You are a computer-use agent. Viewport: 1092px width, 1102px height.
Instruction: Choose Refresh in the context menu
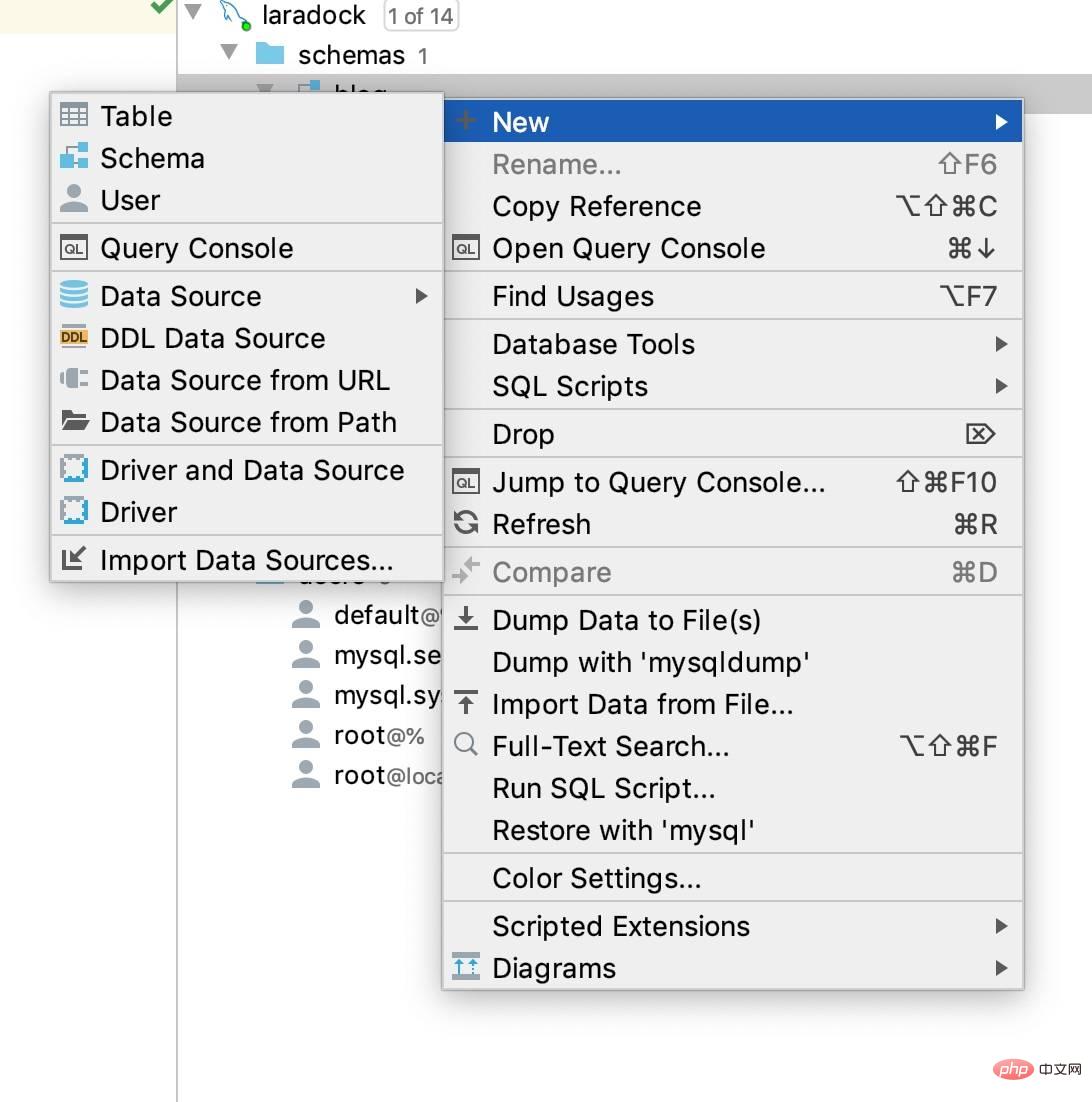point(733,524)
